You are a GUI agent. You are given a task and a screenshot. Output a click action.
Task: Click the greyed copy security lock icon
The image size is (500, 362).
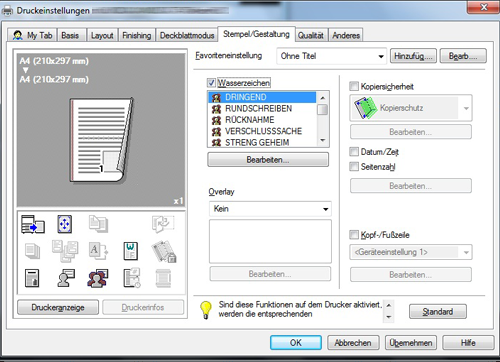pyautogui.click(x=164, y=252)
